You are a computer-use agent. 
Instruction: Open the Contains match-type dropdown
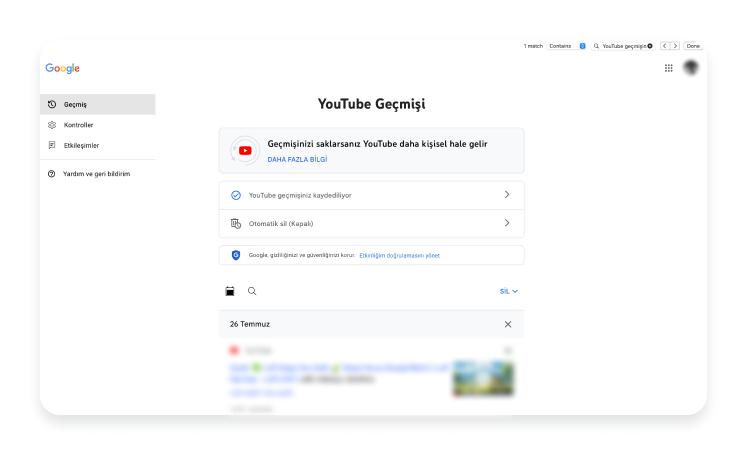tap(567, 46)
